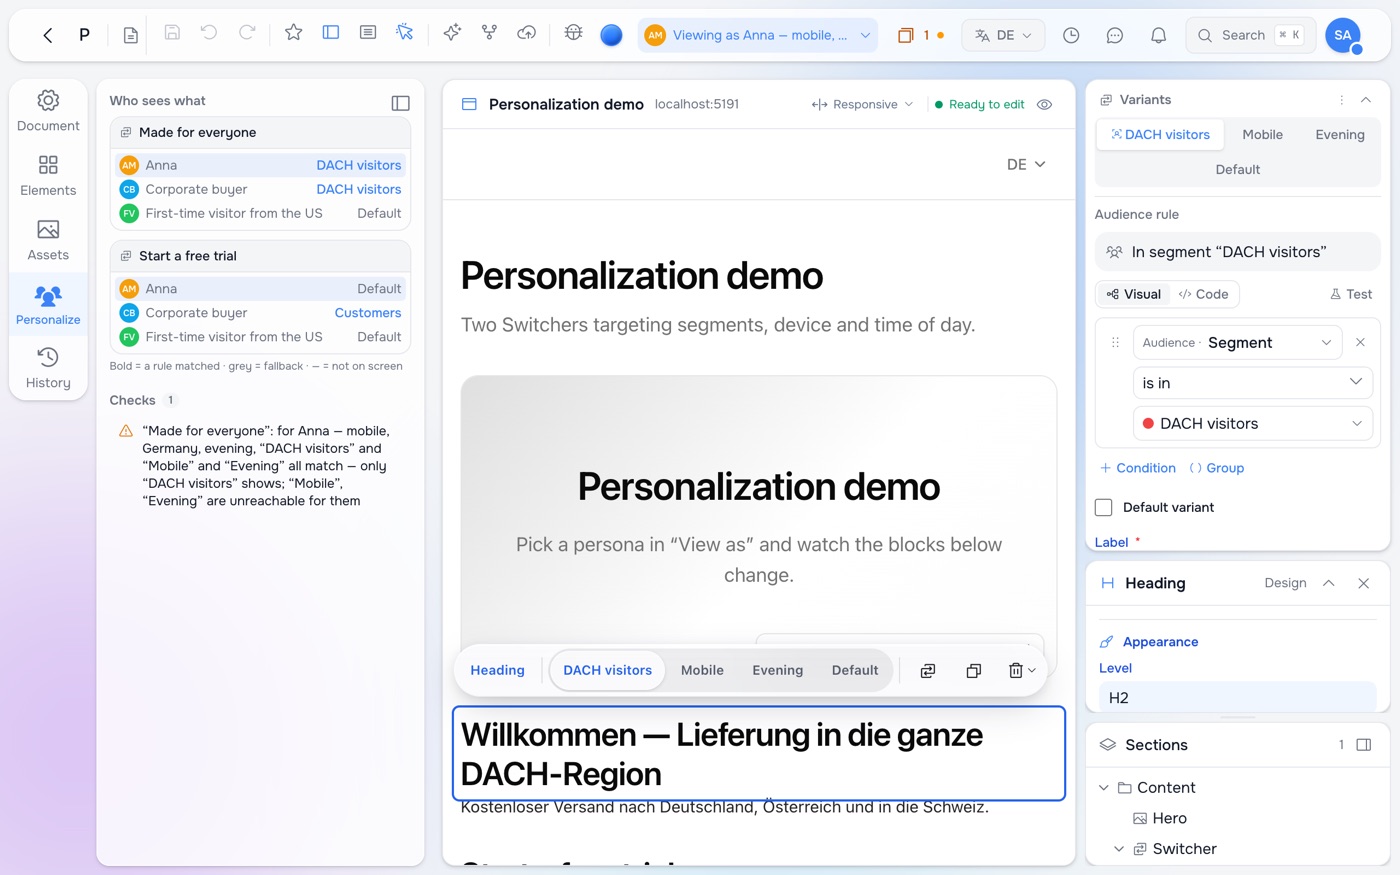Open the Elements sidebar section
This screenshot has width=1400, height=875.
click(x=48, y=175)
